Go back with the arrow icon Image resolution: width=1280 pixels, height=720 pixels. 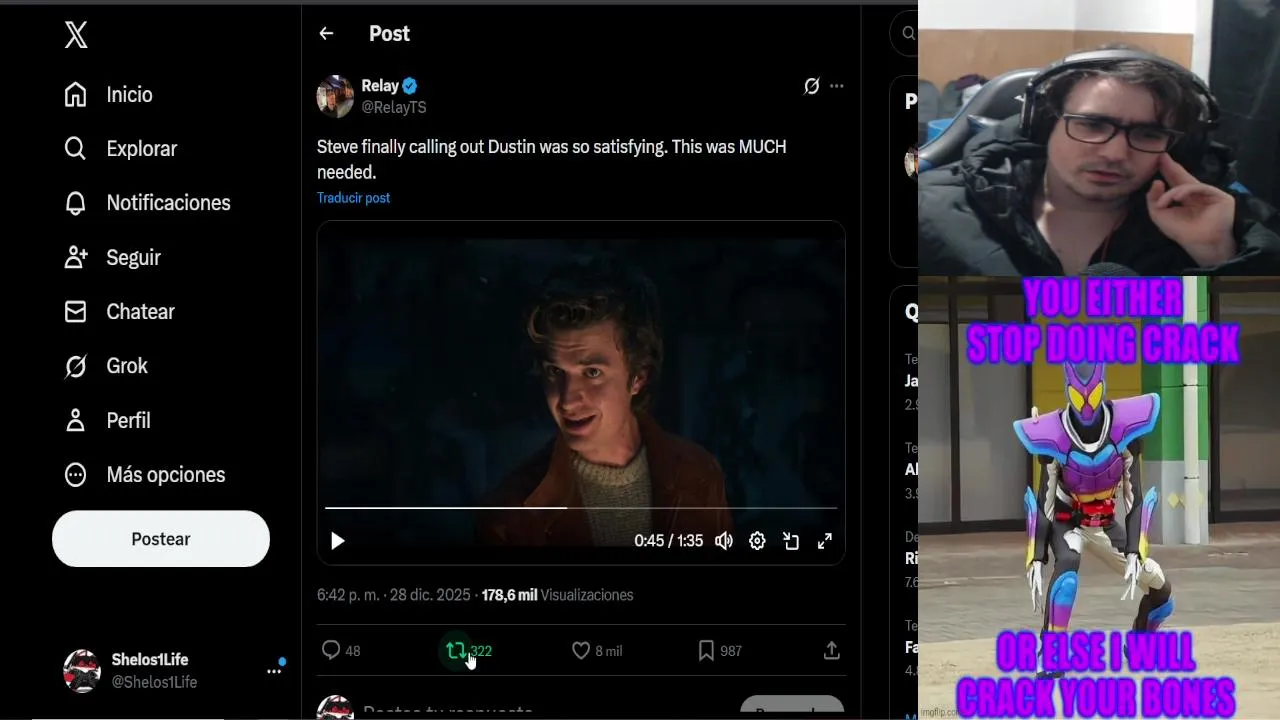pos(326,34)
